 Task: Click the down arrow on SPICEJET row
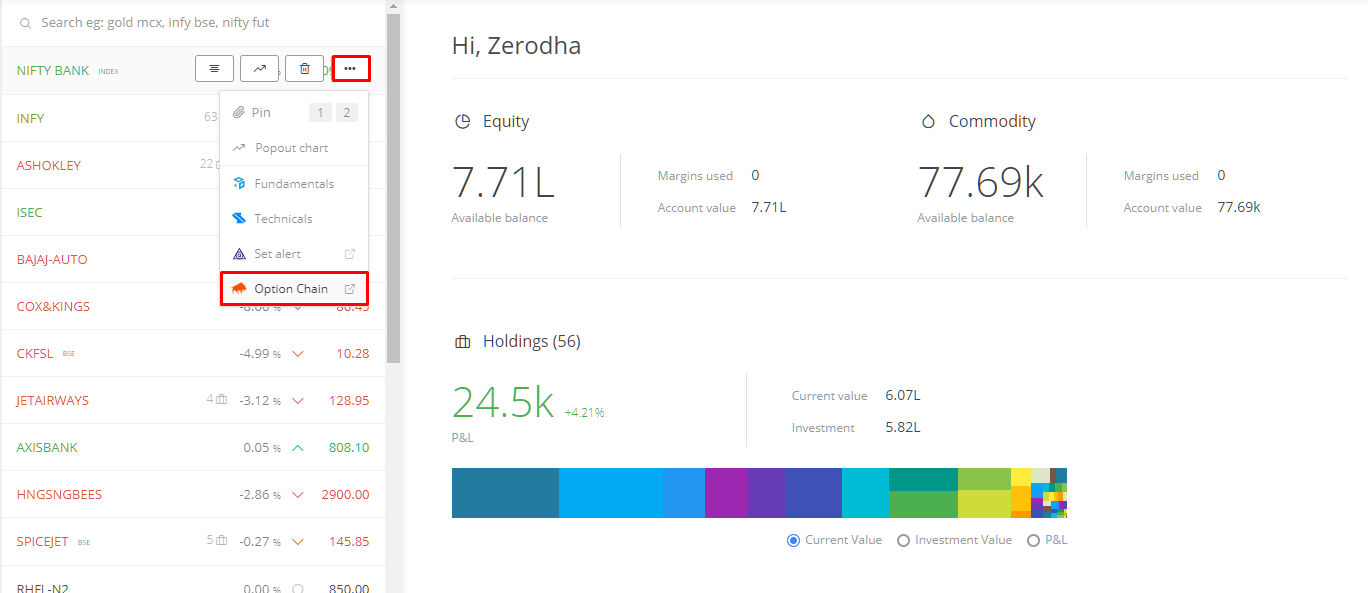pos(297,542)
